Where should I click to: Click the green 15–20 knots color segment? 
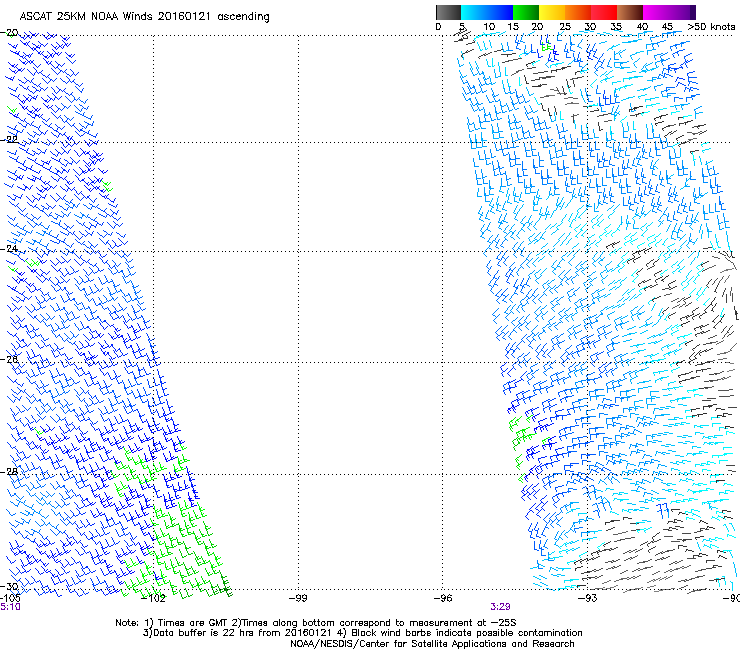click(x=526, y=12)
